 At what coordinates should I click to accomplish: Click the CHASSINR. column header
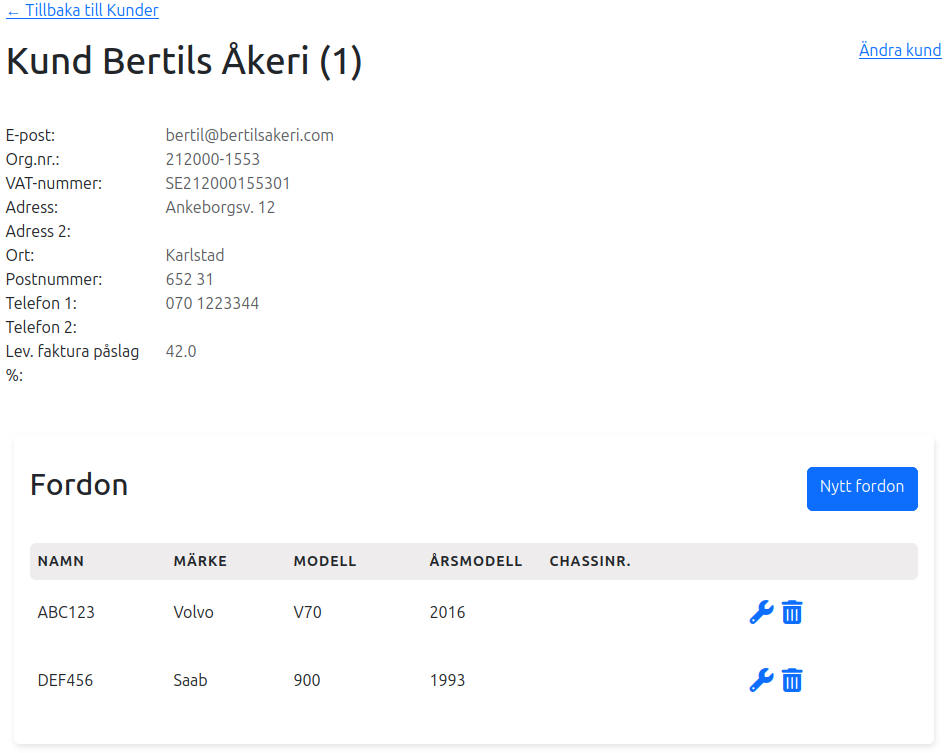point(590,561)
